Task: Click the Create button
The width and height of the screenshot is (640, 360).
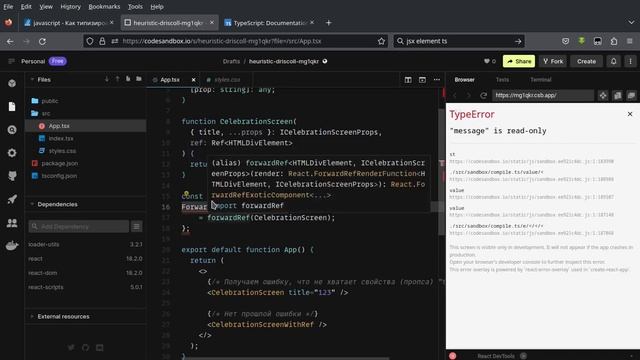Action: [x=586, y=61]
